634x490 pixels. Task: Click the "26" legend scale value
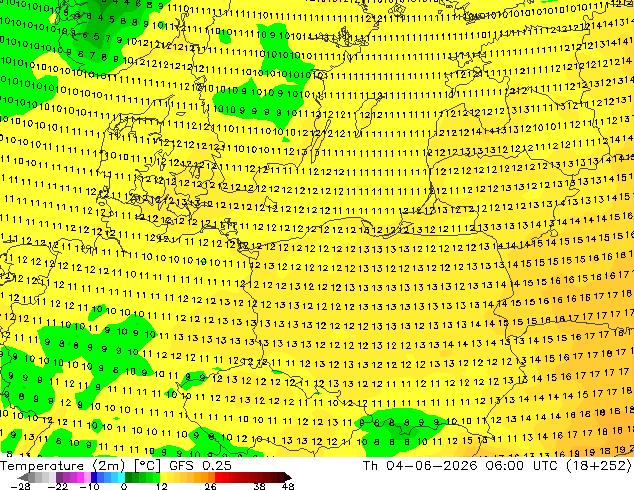(210, 486)
